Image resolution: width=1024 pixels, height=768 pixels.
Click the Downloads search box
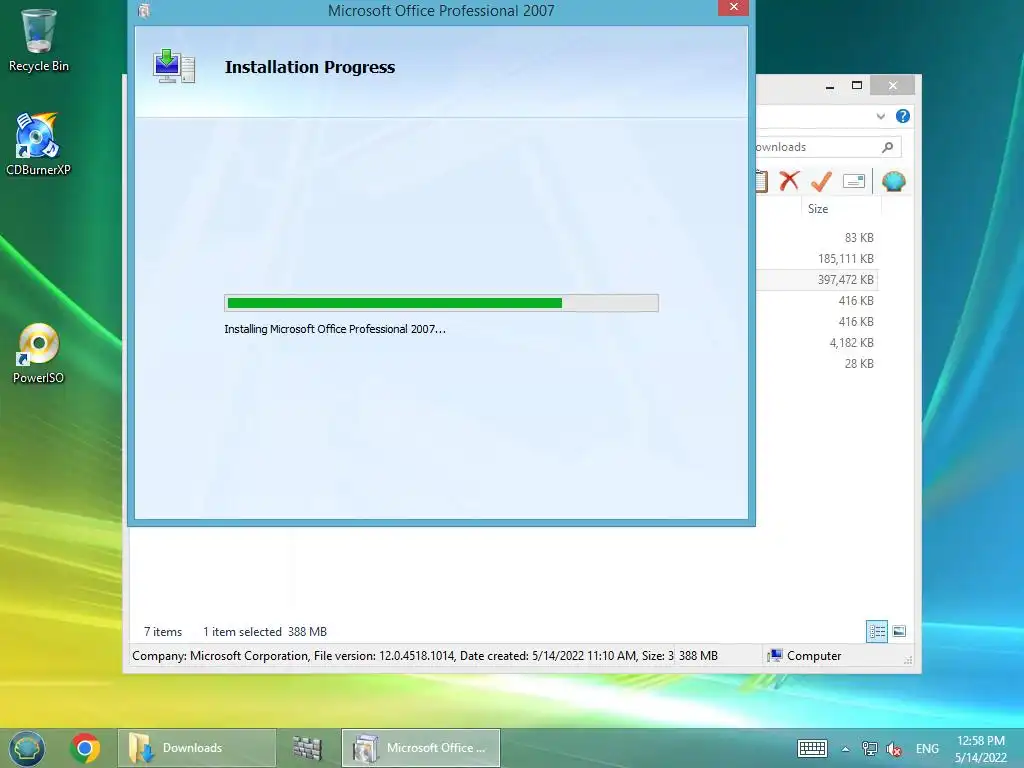pos(828,147)
